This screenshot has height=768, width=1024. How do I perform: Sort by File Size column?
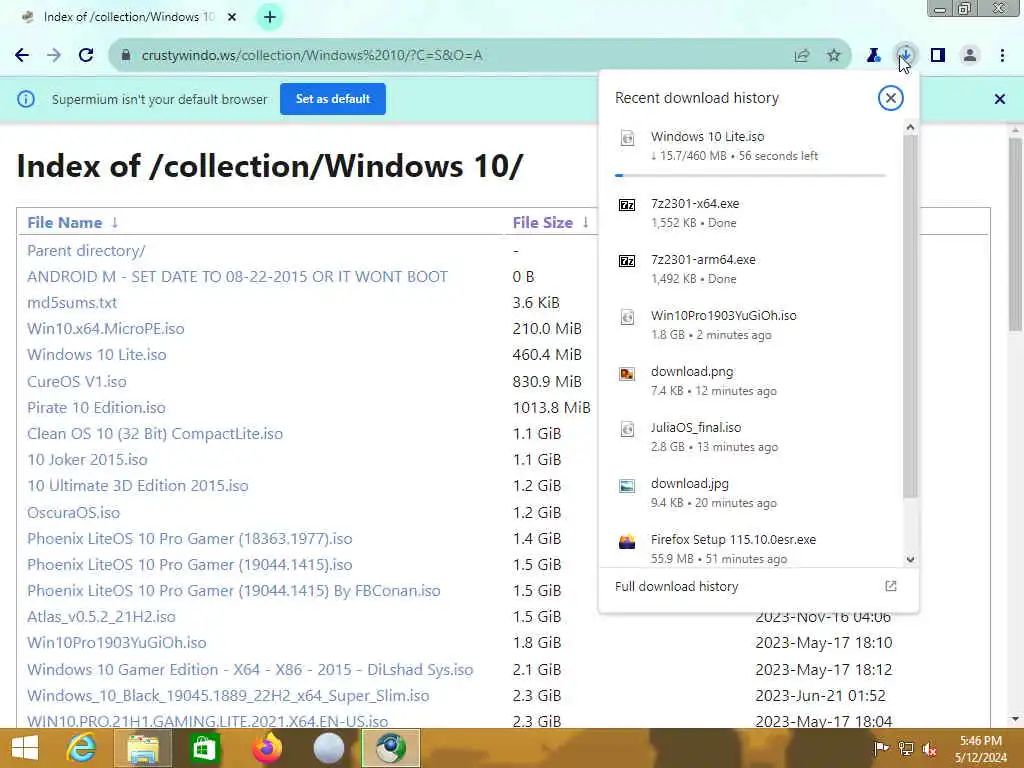(543, 223)
